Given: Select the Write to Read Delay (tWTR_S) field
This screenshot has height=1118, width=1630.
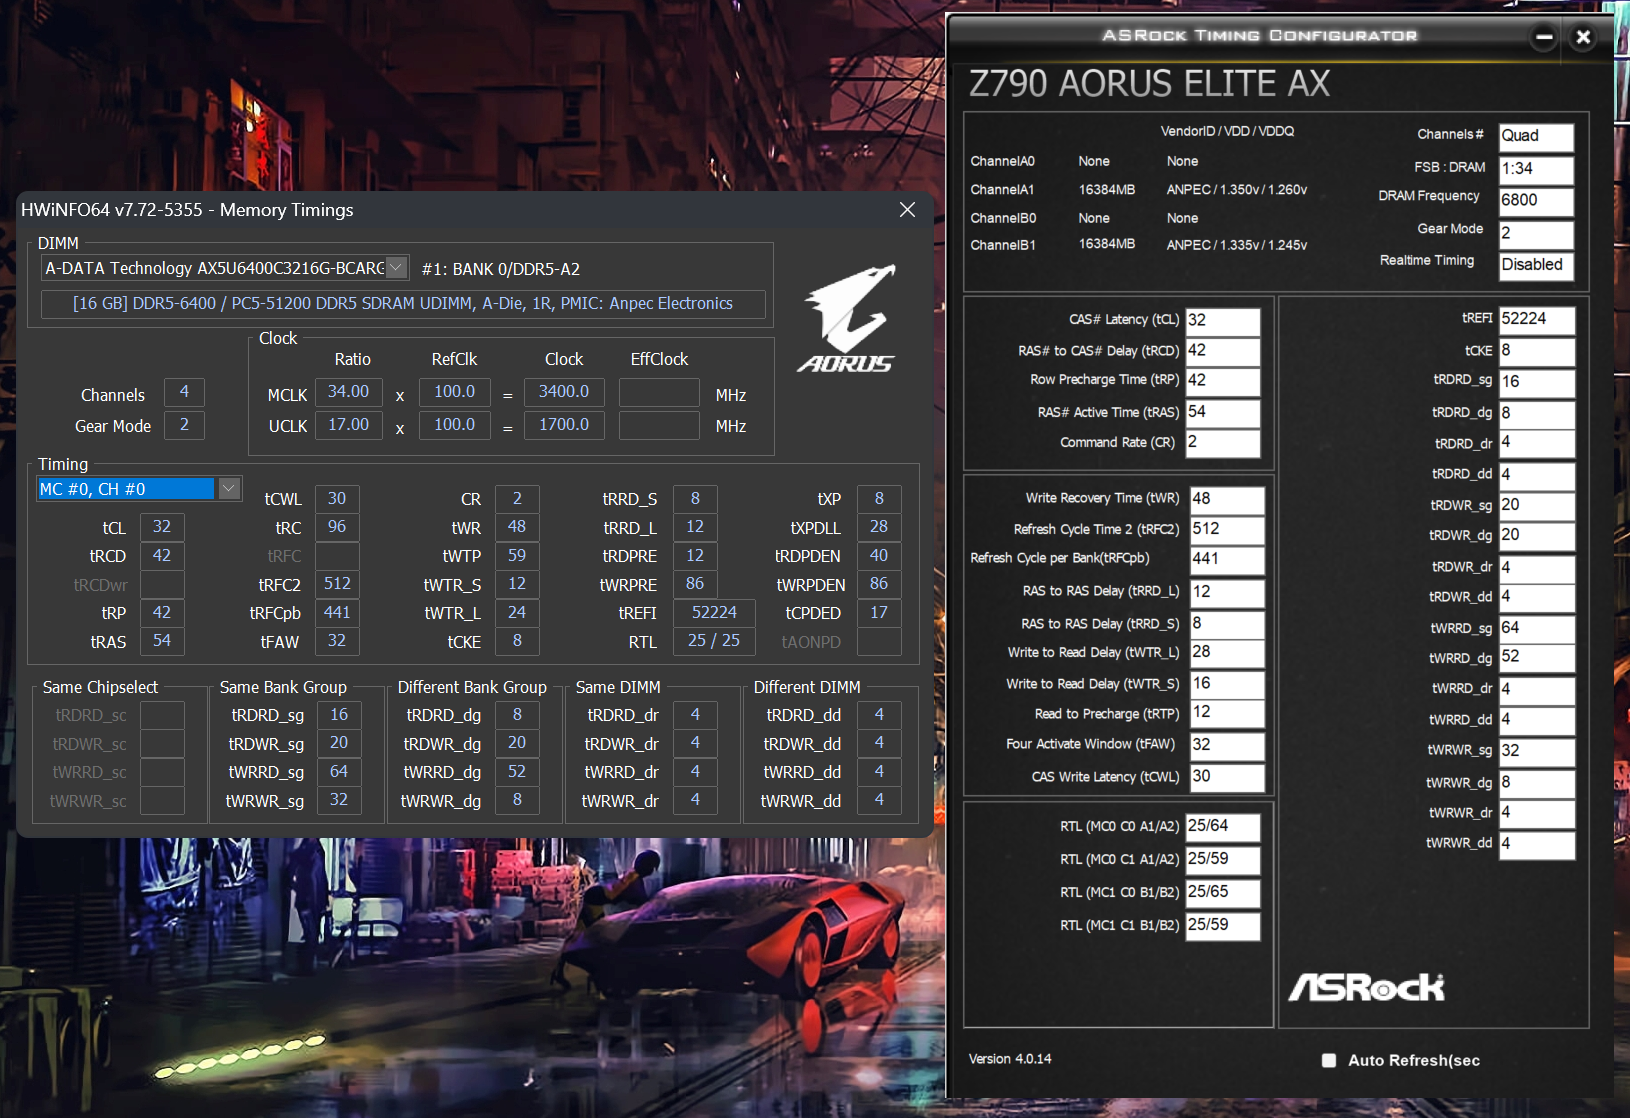Looking at the screenshot, I should pyautogui.click(x=1227, y=685).
